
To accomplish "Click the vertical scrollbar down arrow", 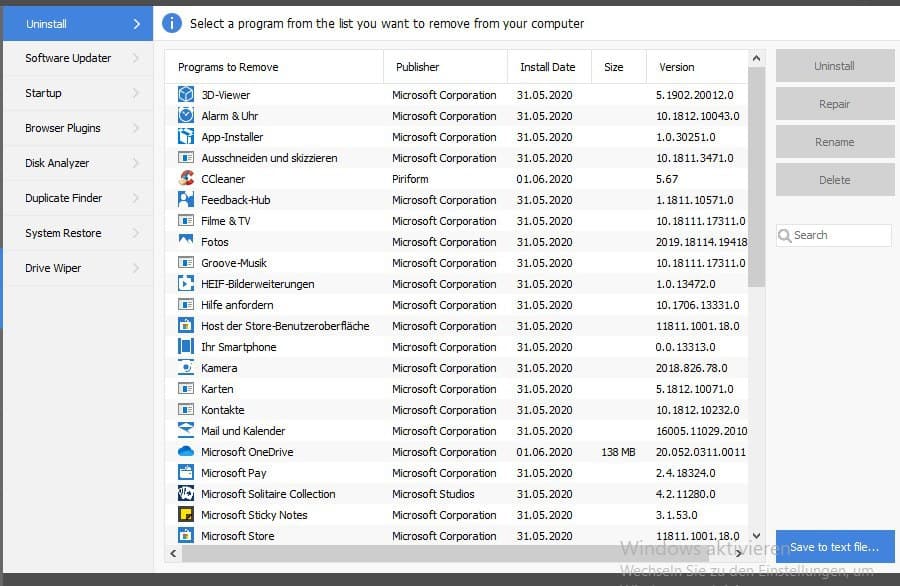I will 756,536.
